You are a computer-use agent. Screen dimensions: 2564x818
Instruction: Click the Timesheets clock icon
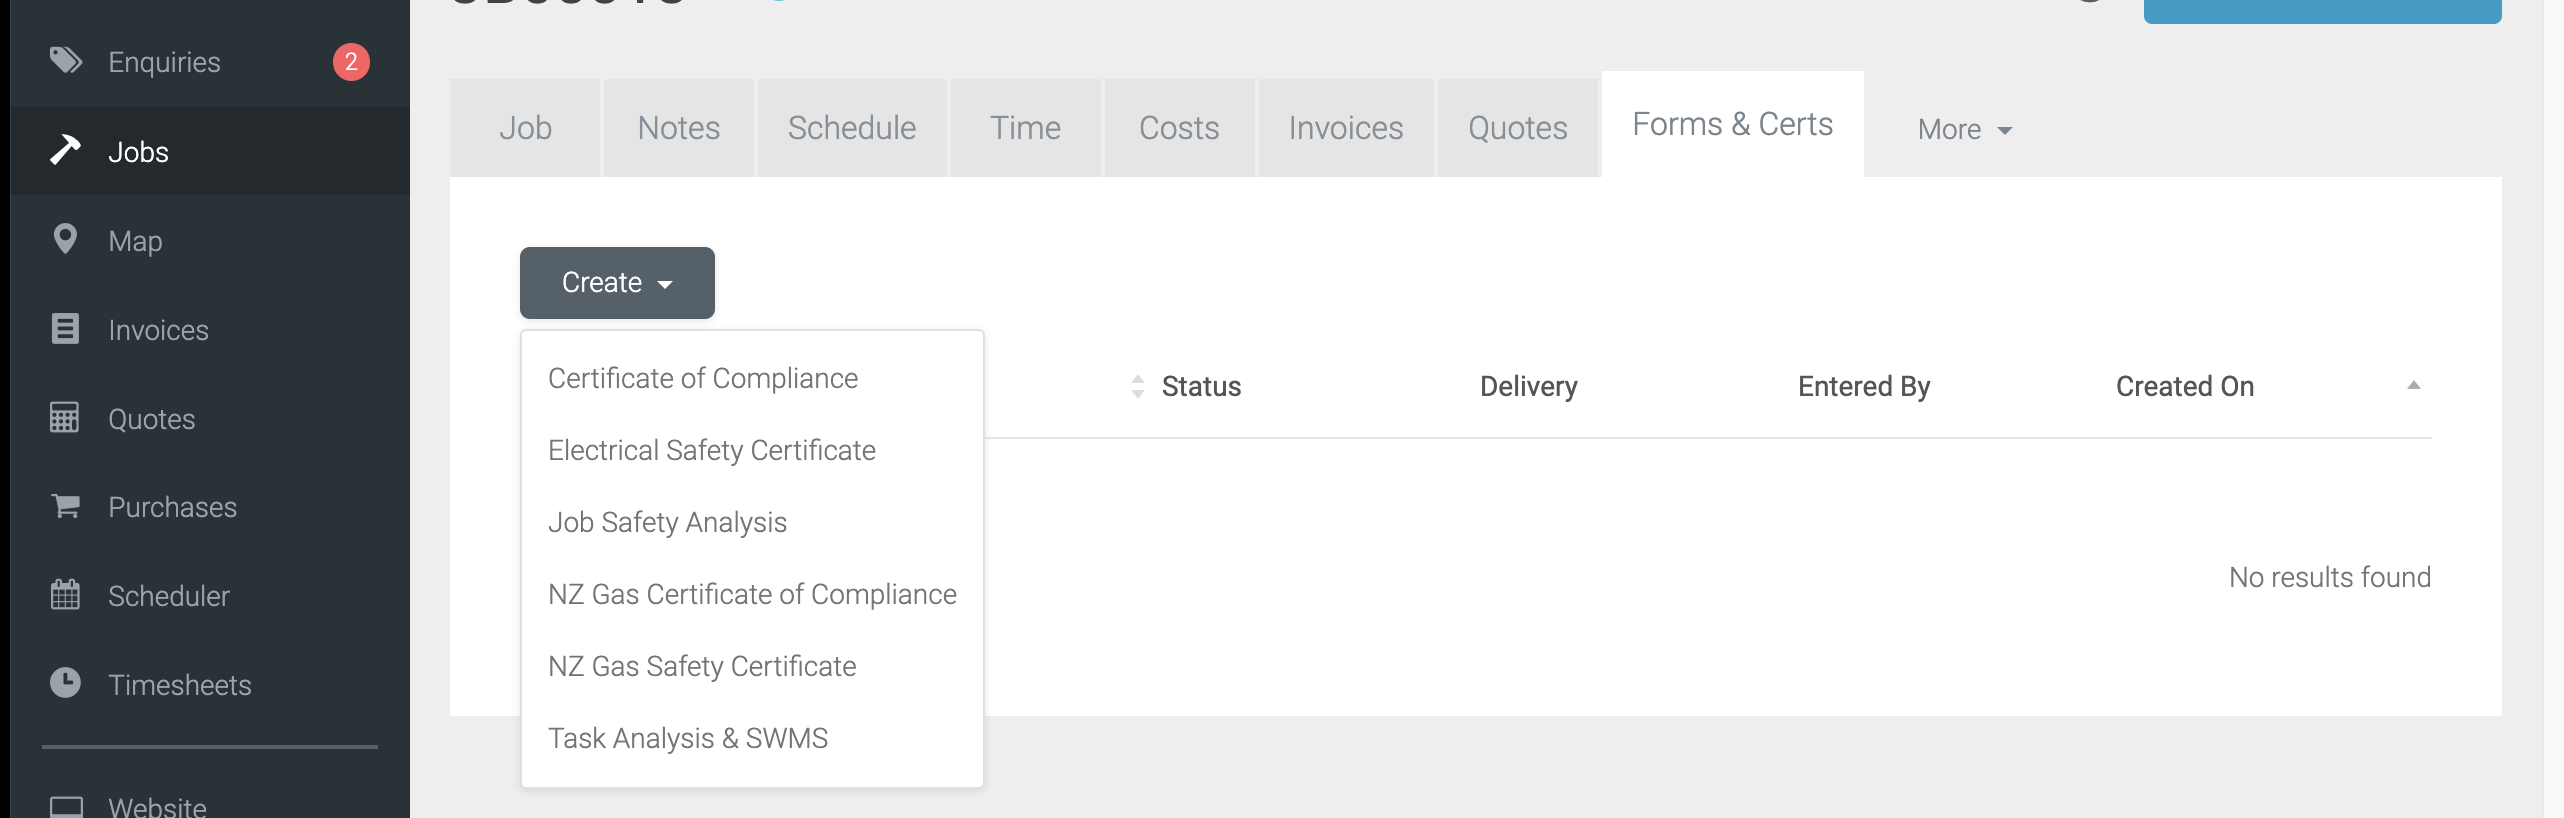65,683
